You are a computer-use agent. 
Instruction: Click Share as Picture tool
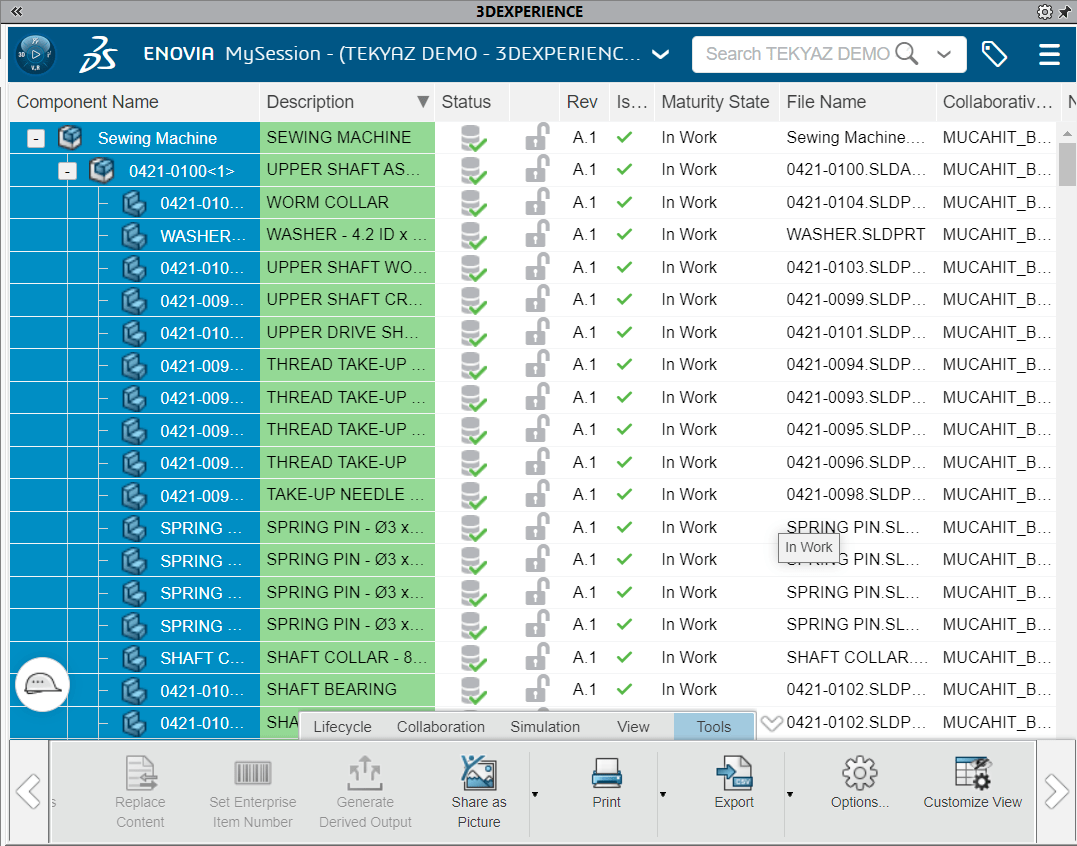click(479, 791)
